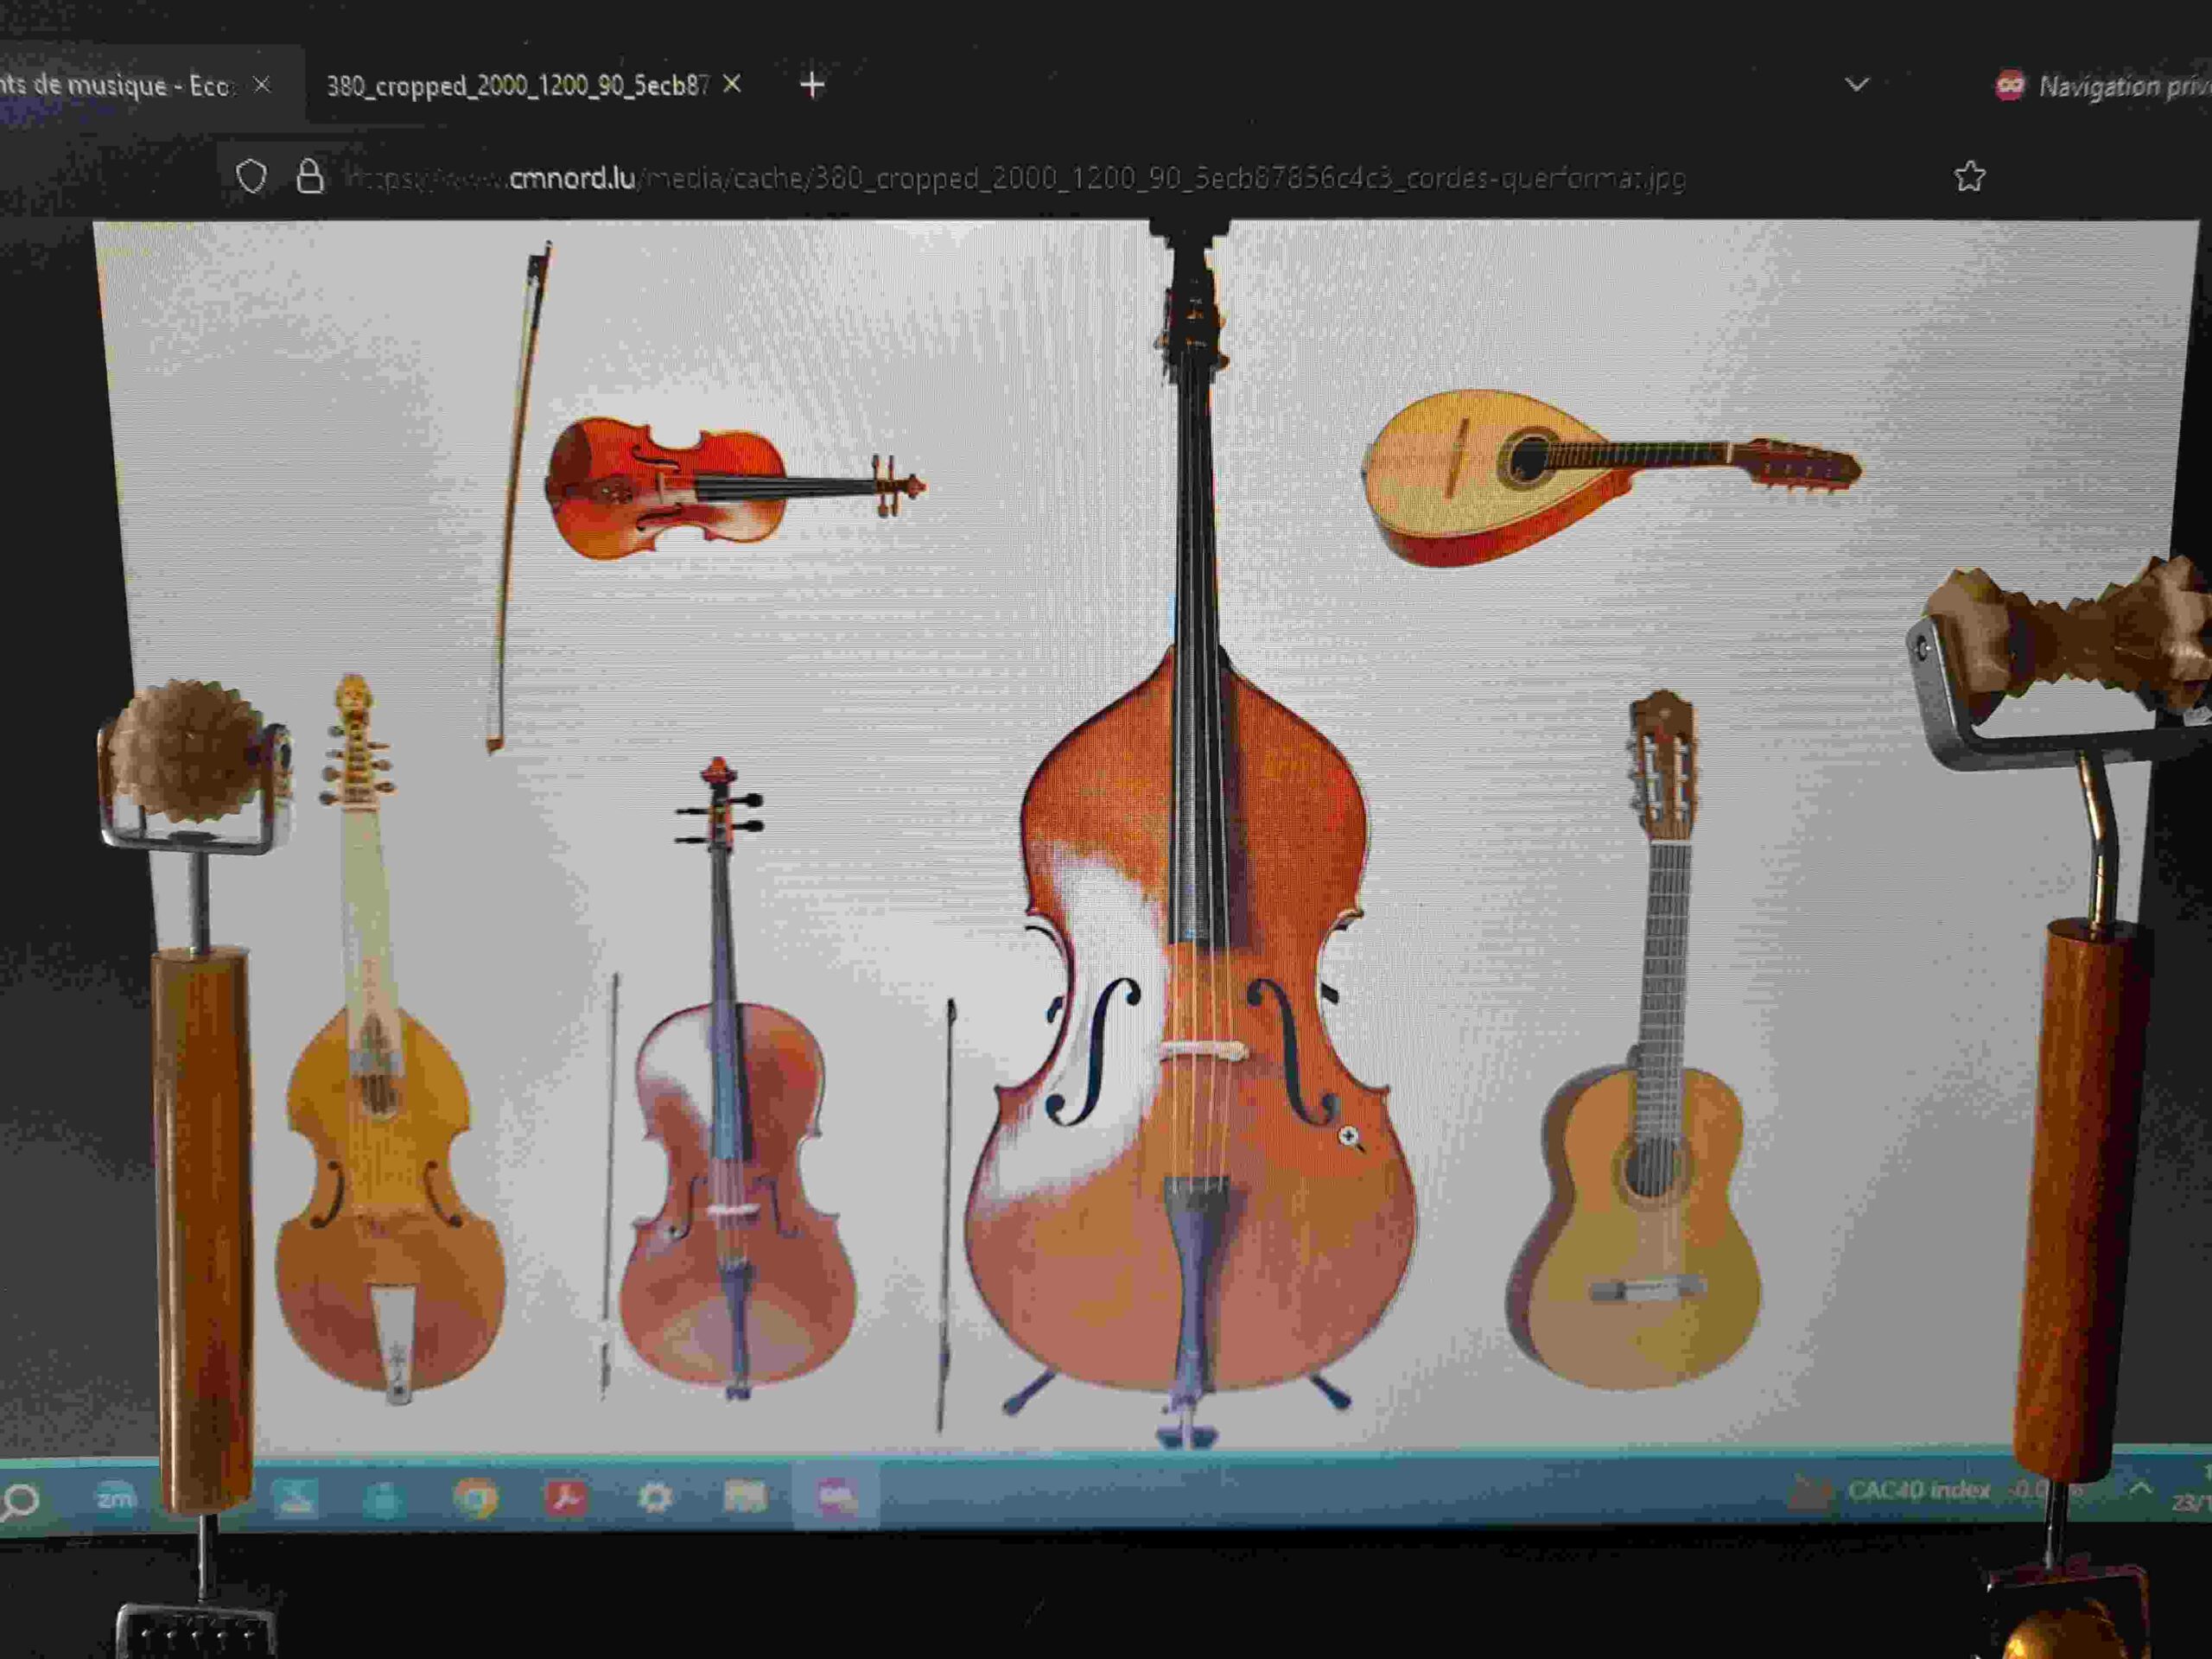Click the cello in the image
Viewport: 2212px width, 1659px height.
[x=736, y=1080]
